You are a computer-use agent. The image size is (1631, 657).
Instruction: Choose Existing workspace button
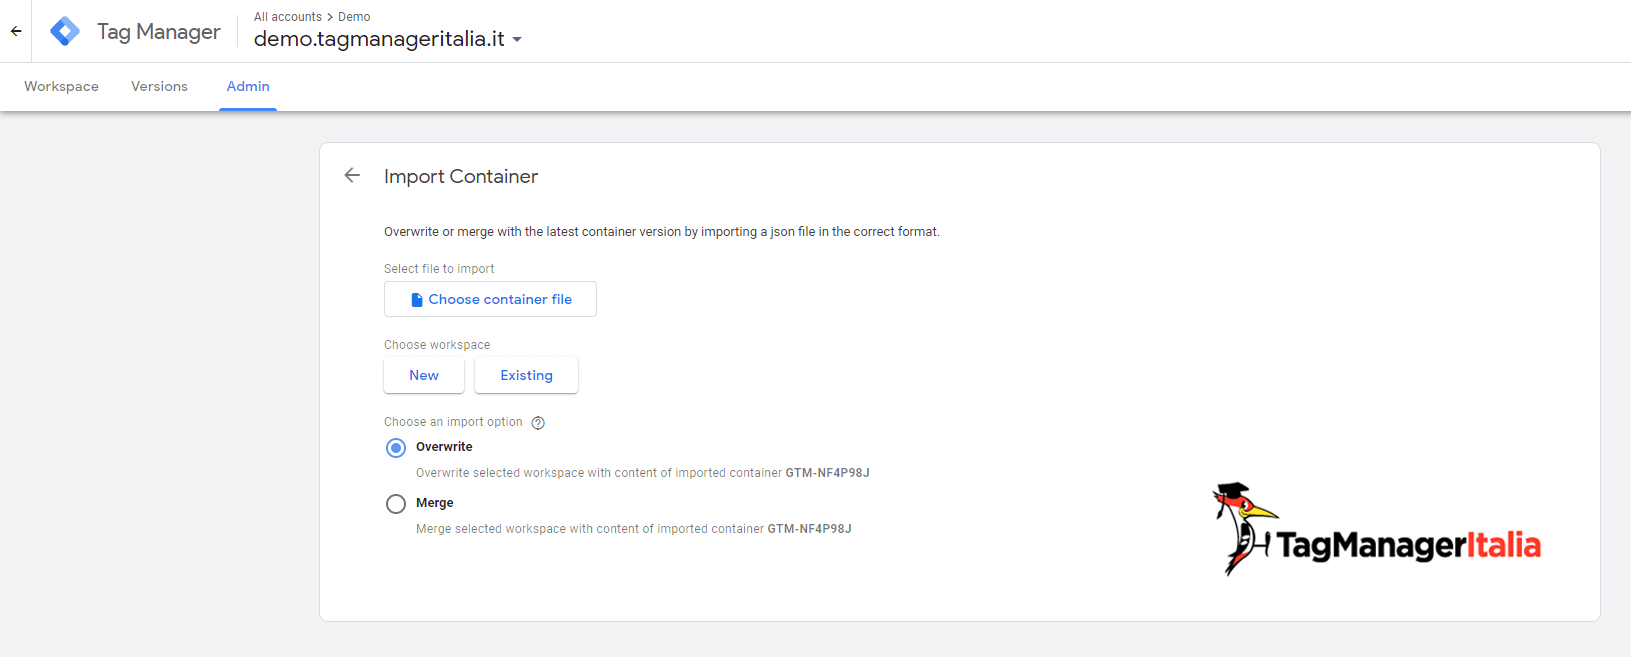tap(526, 375)
